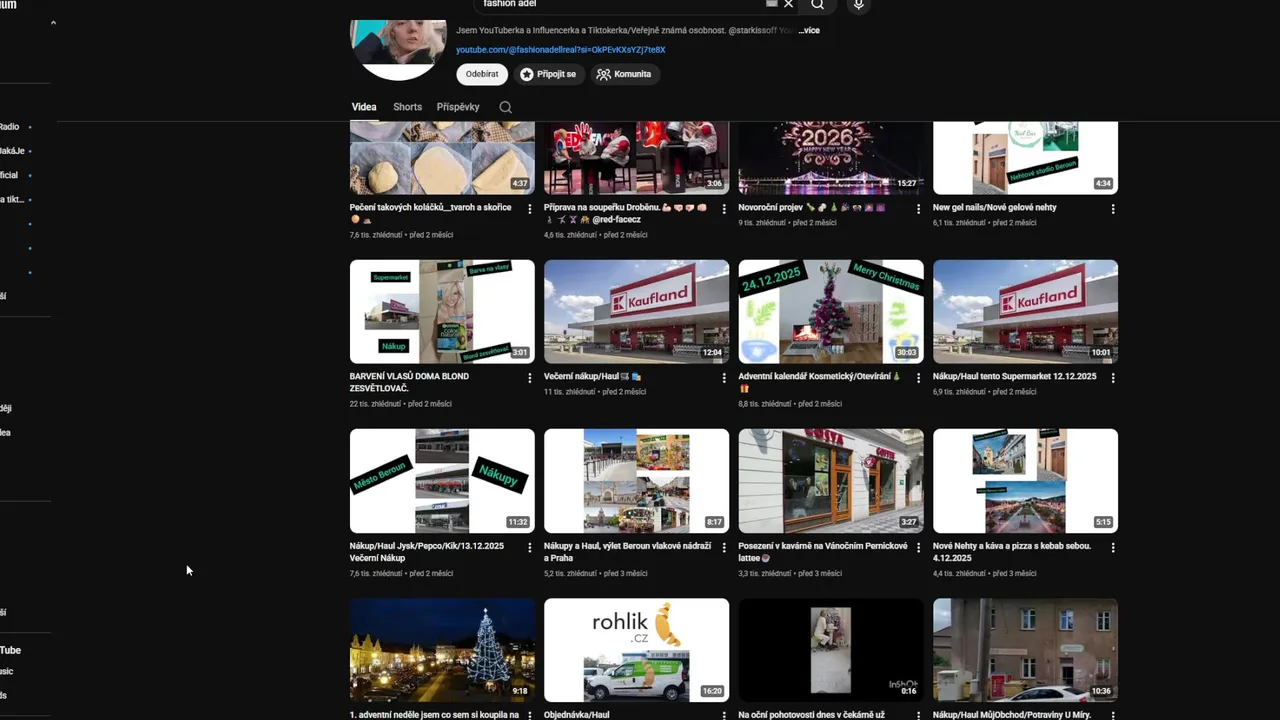Play the Costa coffee shop thumbnail

click(831, 481)
